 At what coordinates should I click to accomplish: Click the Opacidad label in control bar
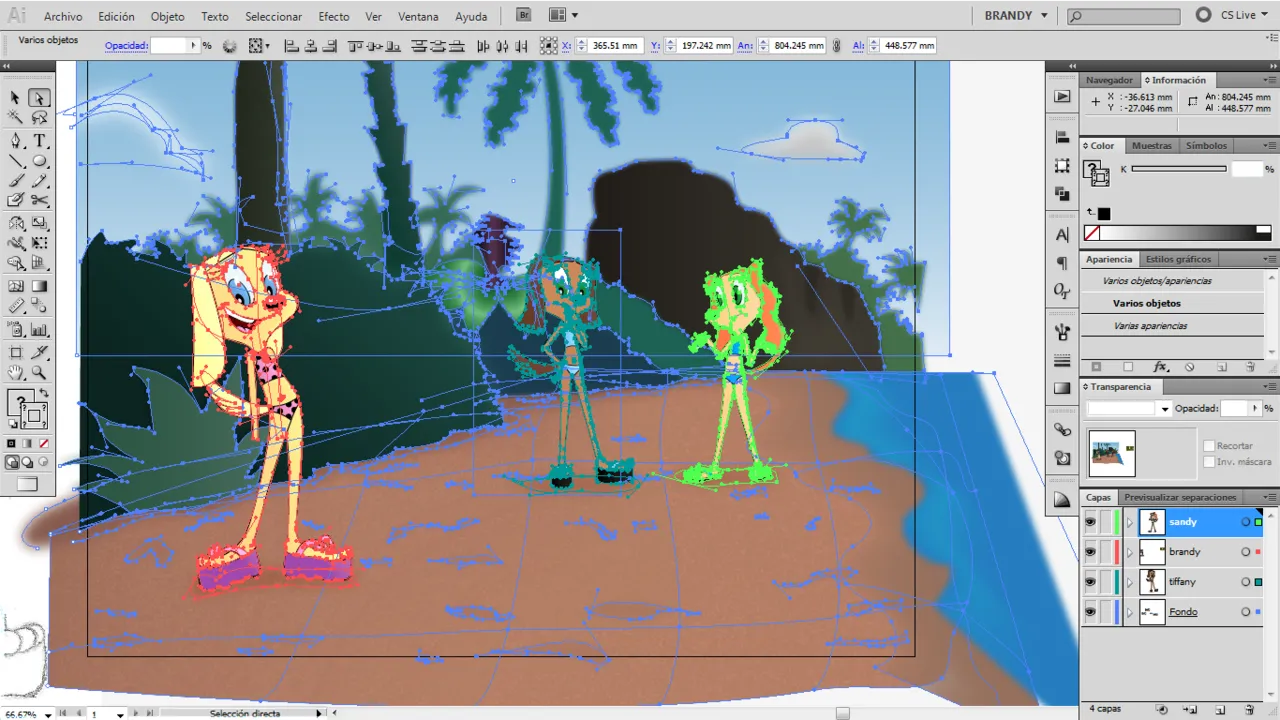pos(127,46)
